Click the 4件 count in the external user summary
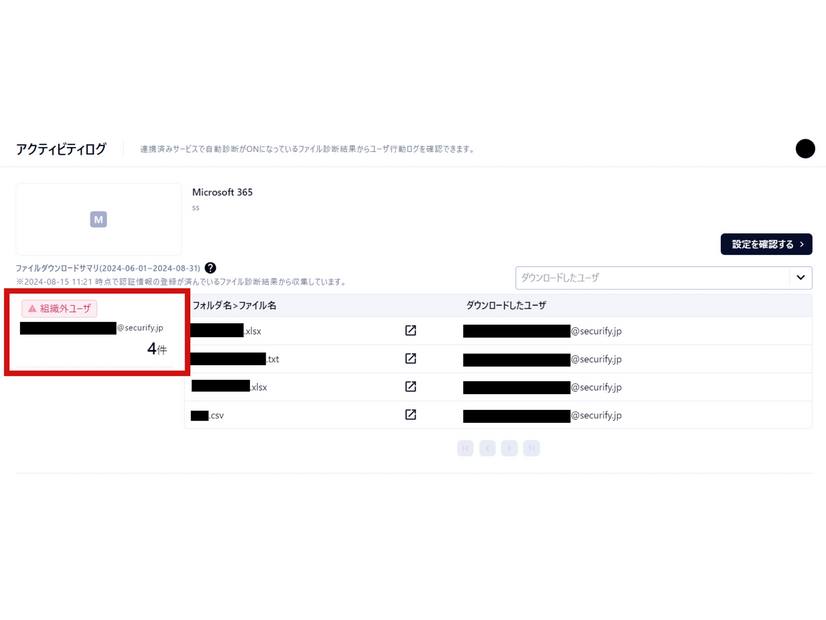The width and height of the screenshot is (826, 620). tap(157, 347)
